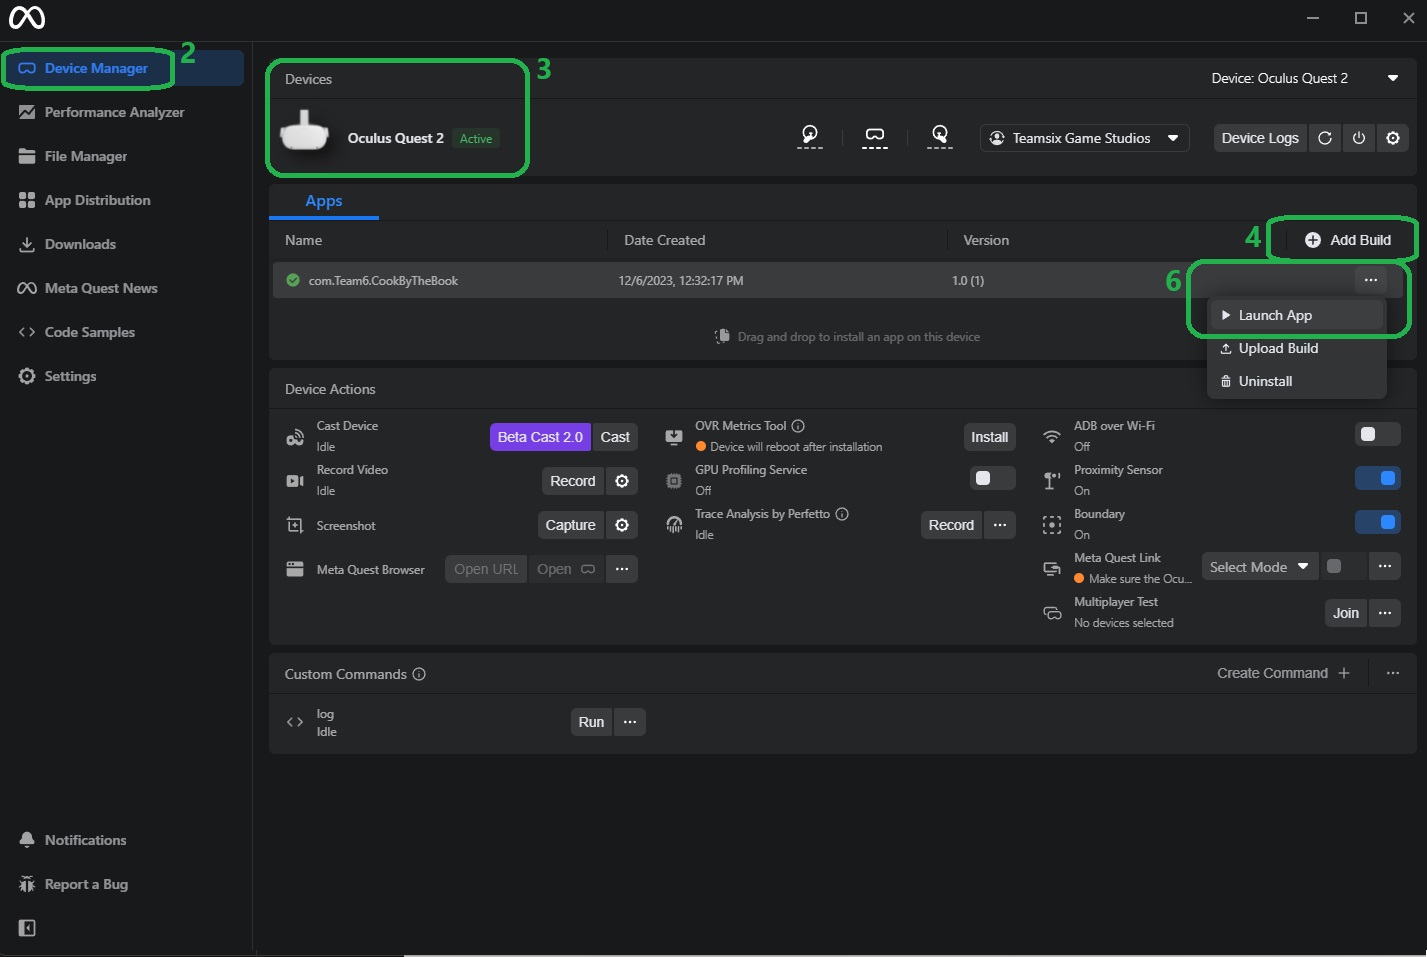
Task: Switch to the Apps tab
Action: (323, 201)
